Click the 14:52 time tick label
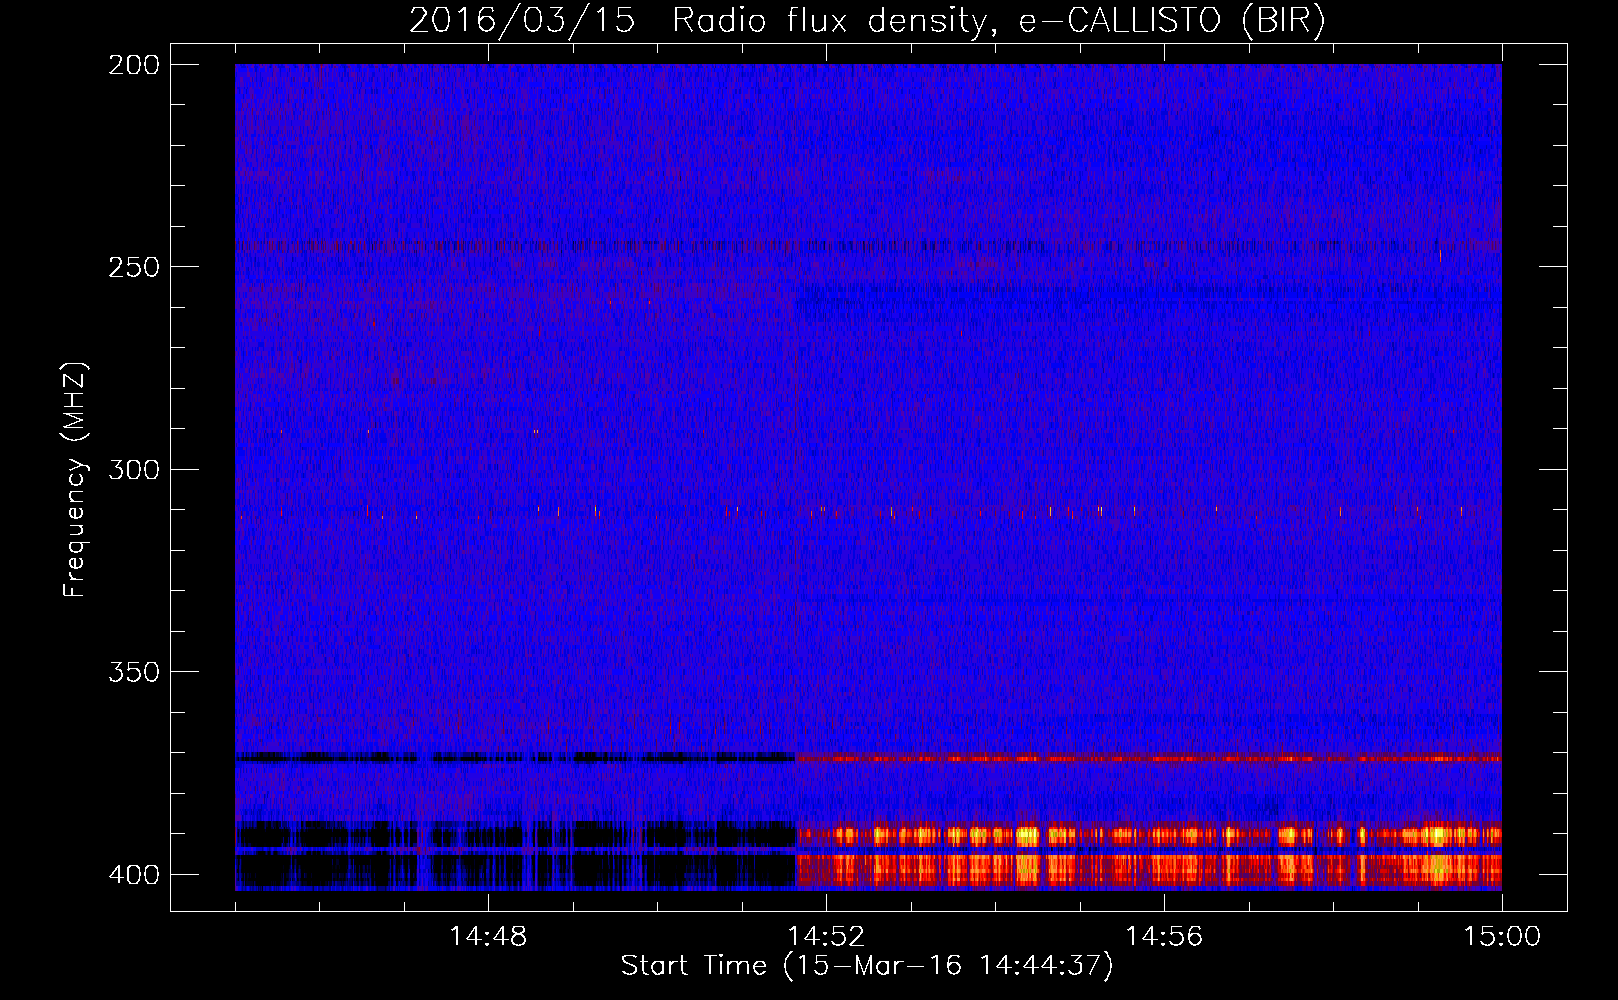Screen dimensions: 1618x1000 [x=826, y=937]
